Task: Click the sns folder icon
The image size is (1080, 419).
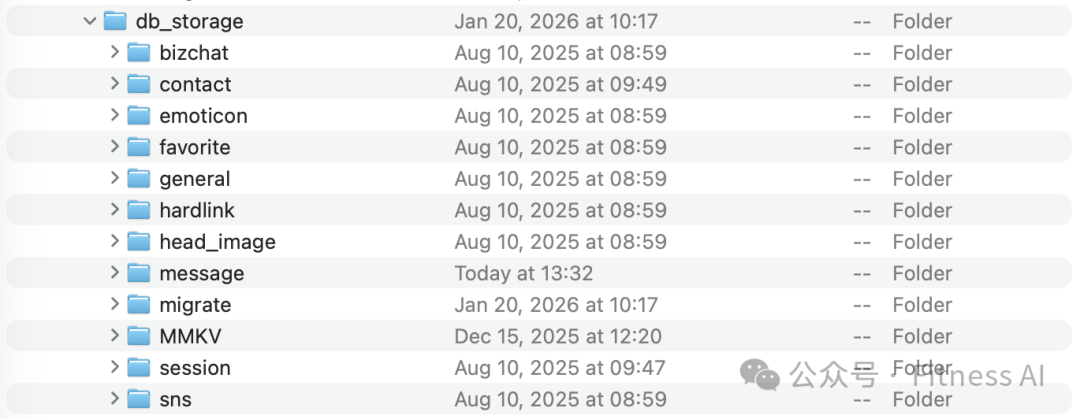Action: point(139,399)
